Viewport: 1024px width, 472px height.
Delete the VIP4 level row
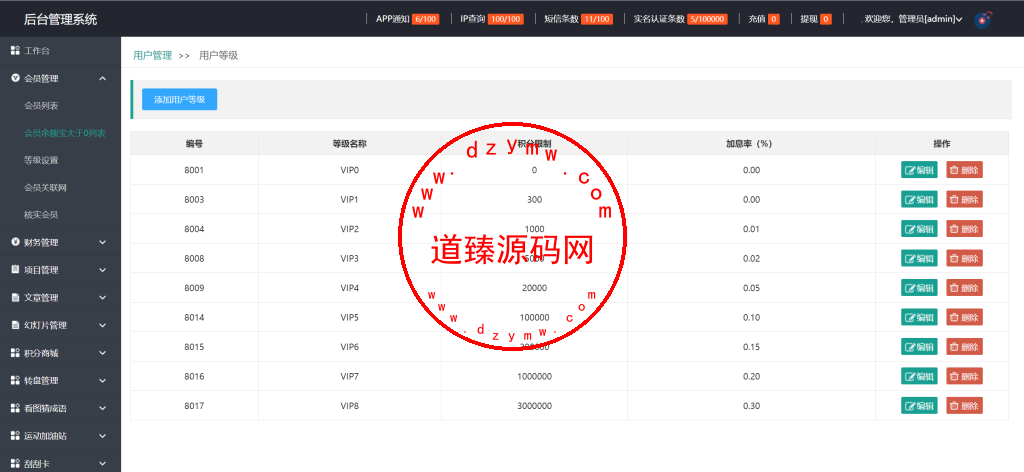[965, 288]
